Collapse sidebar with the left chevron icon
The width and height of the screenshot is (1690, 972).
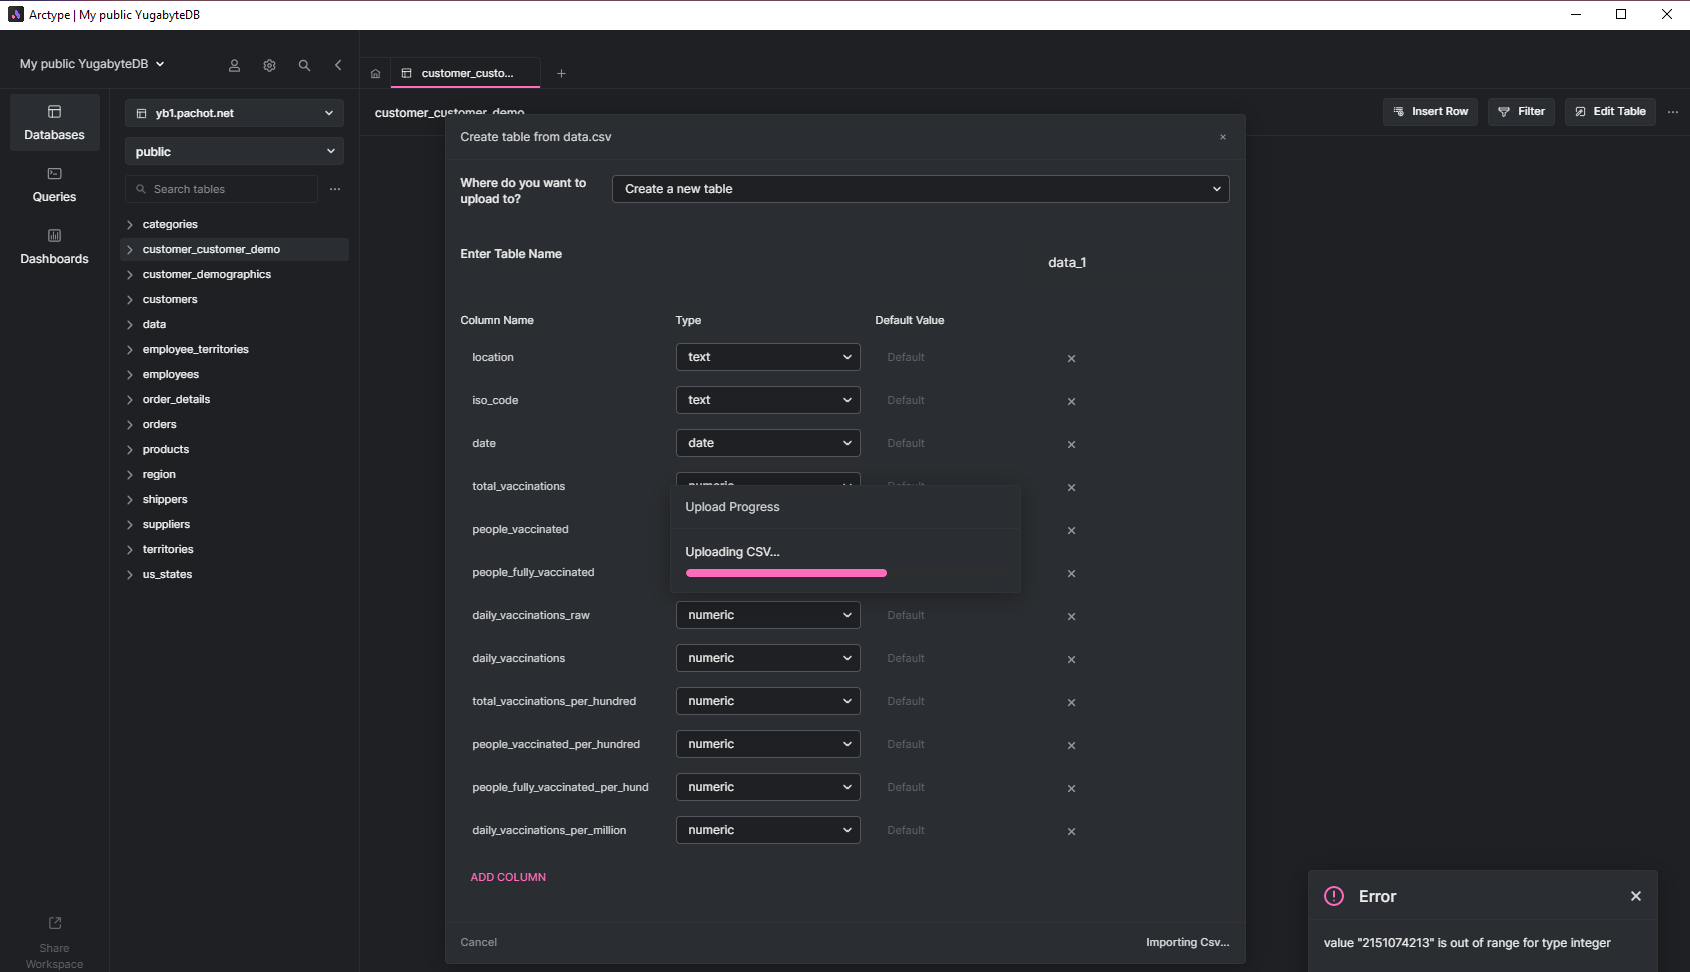point(338,65)
